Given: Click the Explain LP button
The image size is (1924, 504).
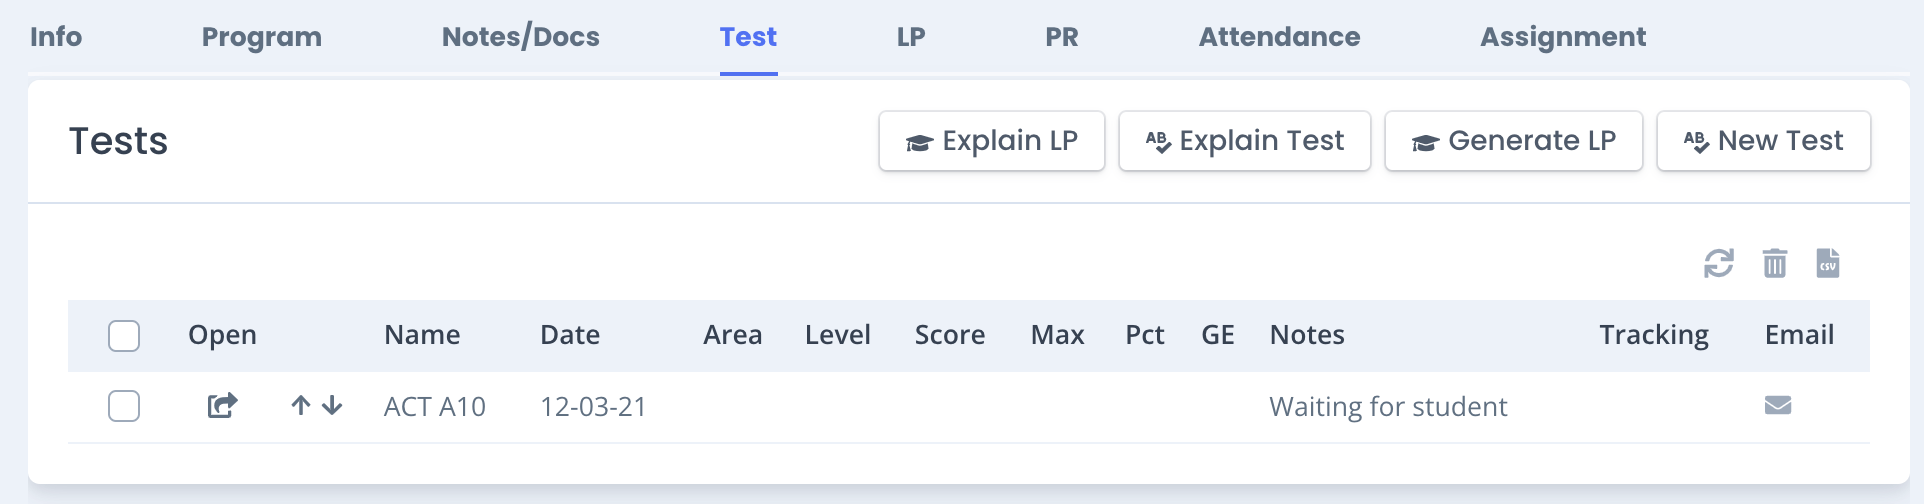Looking at the screenshot, I should 992,141.
